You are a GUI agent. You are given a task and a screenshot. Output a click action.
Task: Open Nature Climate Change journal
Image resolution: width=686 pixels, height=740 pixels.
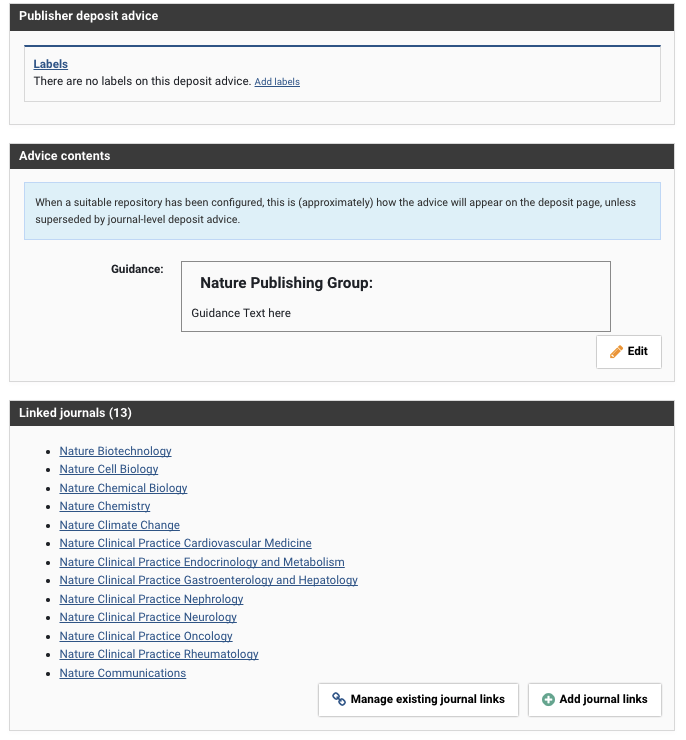coord(120,525)
